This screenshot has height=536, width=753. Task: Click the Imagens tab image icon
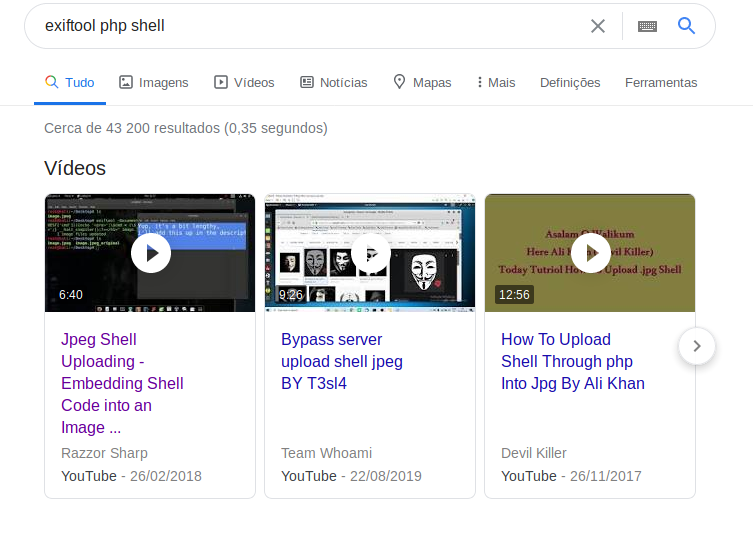126,82
